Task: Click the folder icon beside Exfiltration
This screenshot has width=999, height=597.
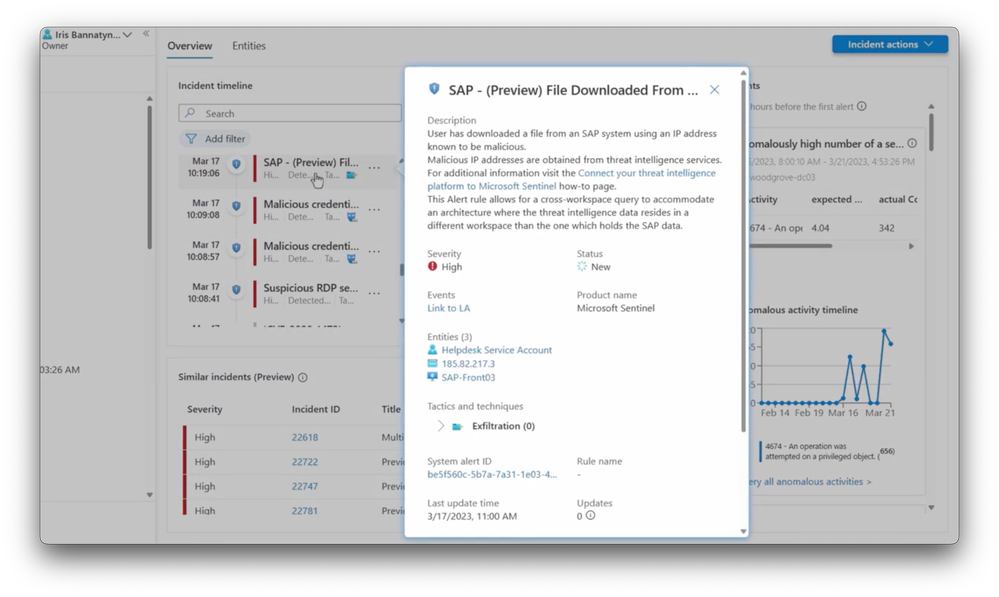Action: coord(457,426)
